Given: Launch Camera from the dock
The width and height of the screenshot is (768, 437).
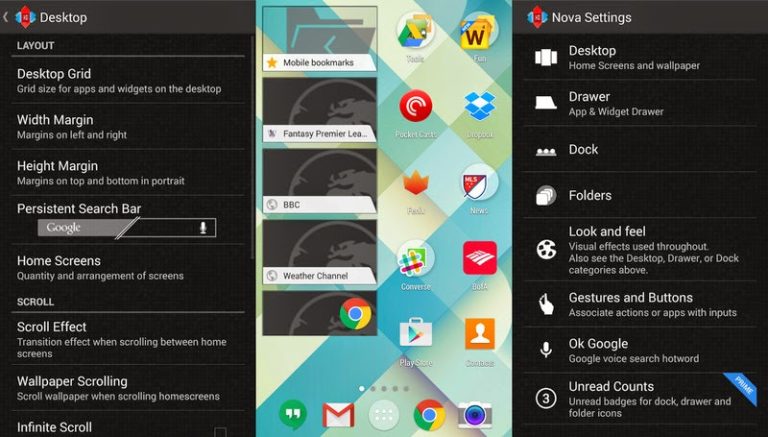Looking at the screenshot, I should (x=475, y=415).
